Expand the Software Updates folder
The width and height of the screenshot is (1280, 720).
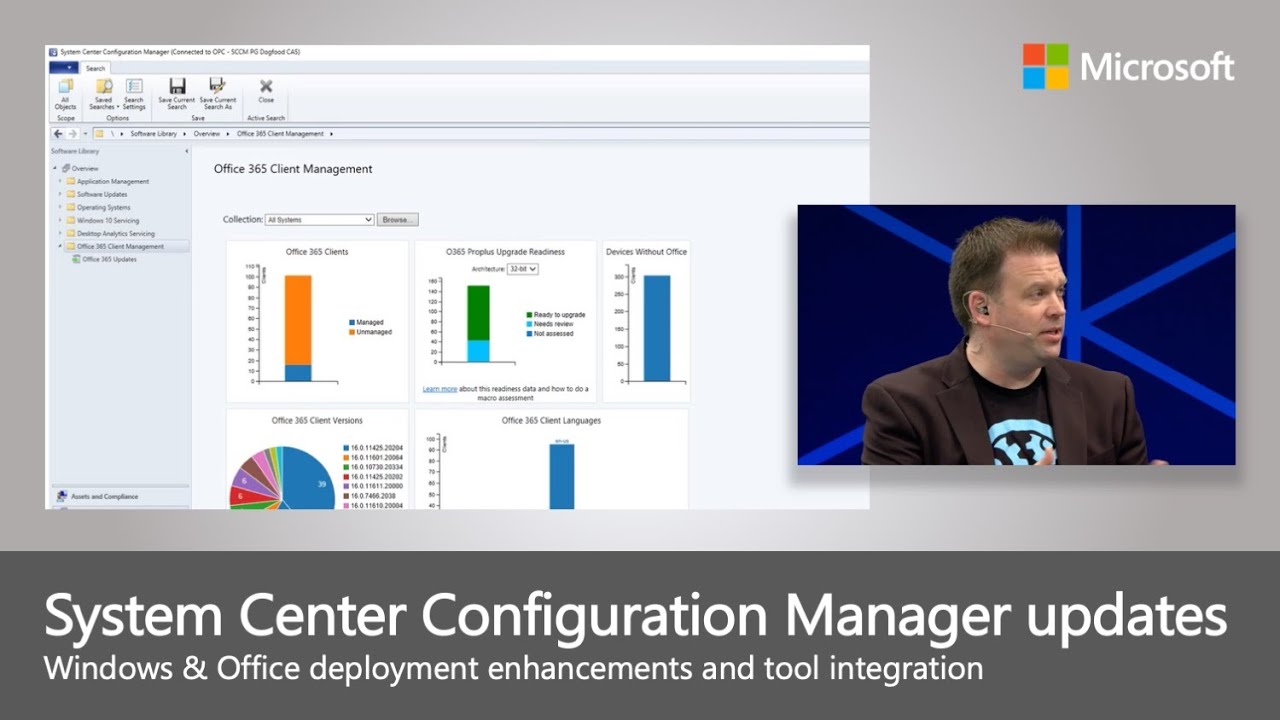coord(60,194)
